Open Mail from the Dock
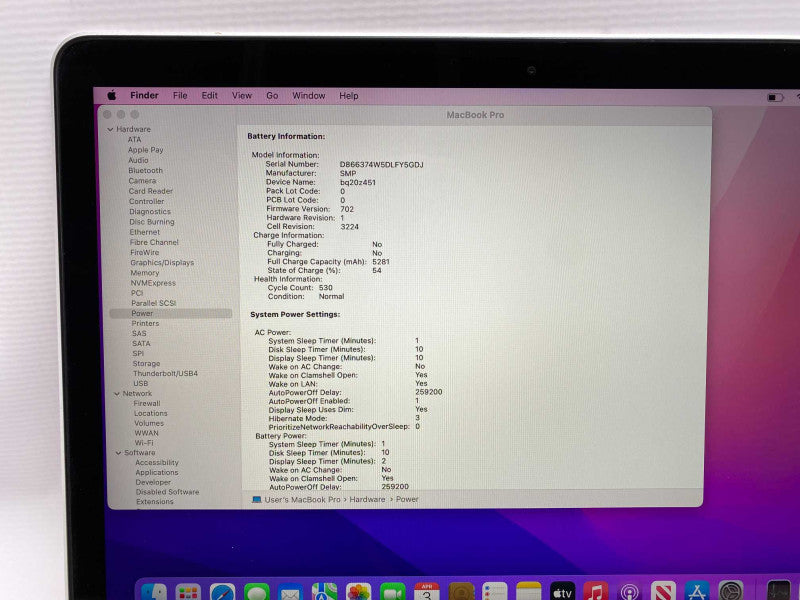This screenshot has width=800, height=600. pos(290,592)
